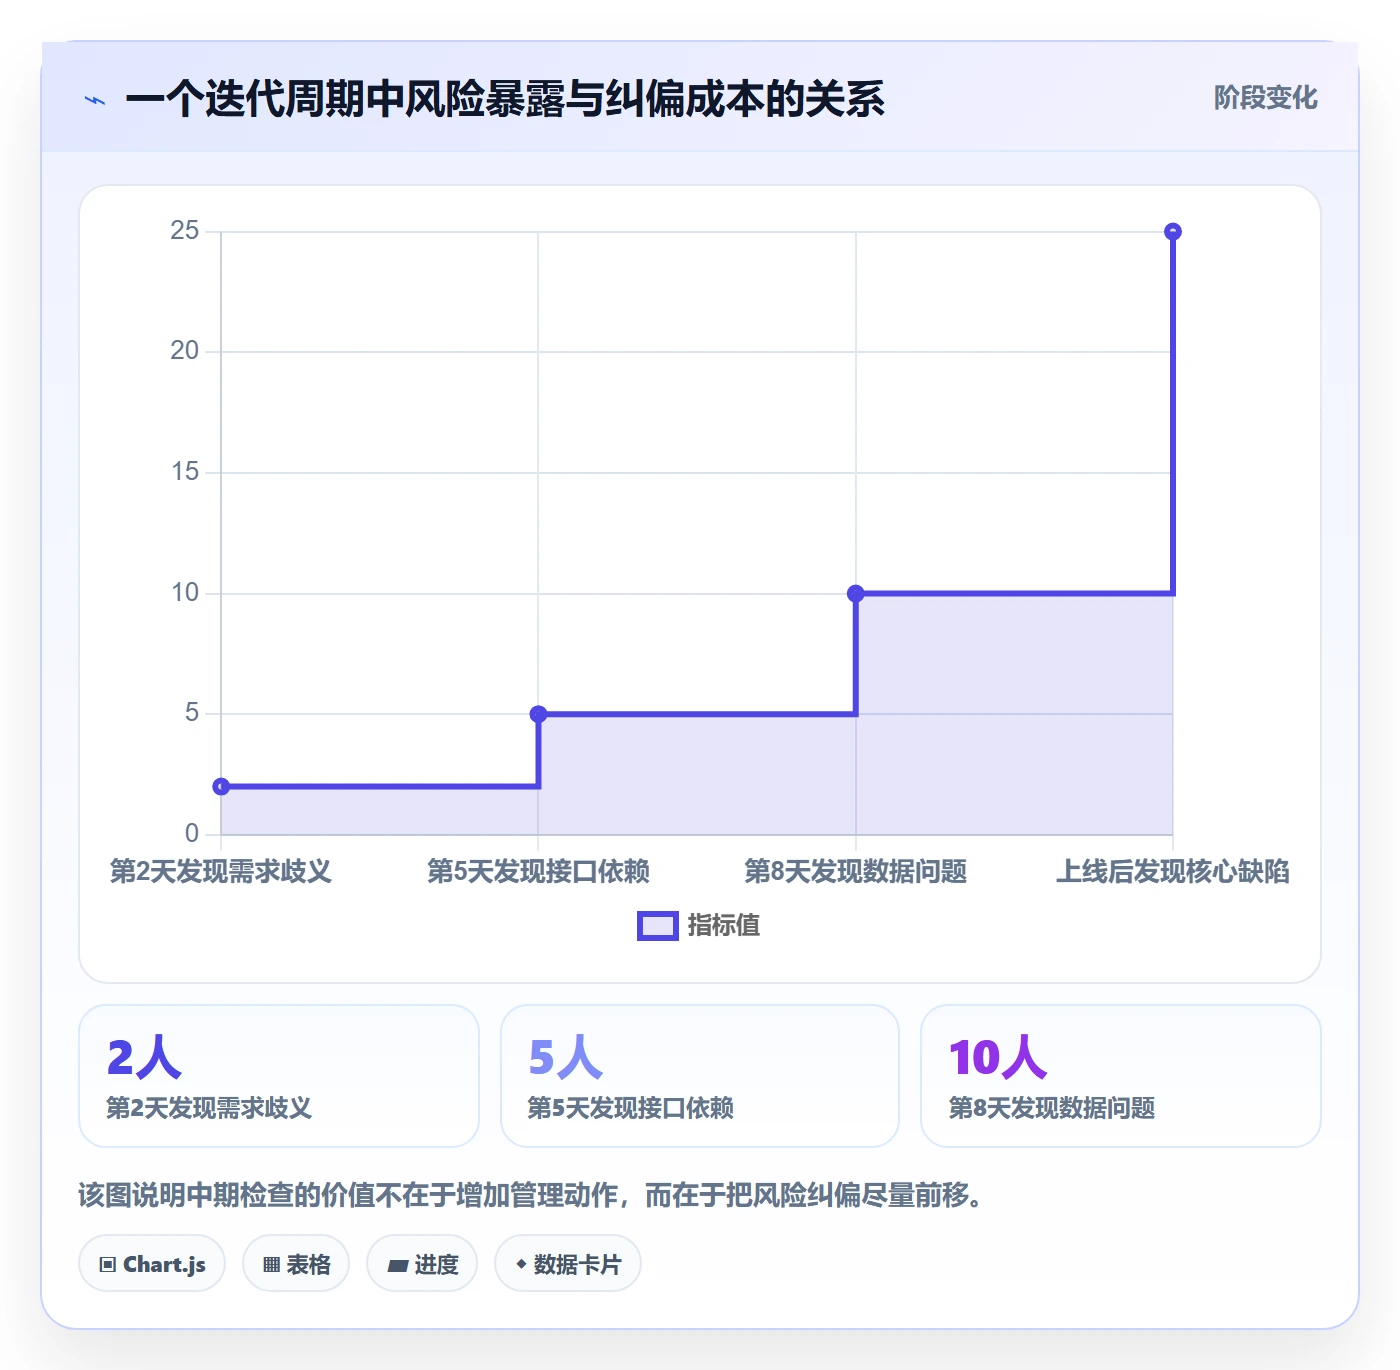Select the data point at 第5天发现接口依赖
Image resolution: width=1400 pixels, height=1370 pixels.
pyautogui.click(x=538, y=714)
